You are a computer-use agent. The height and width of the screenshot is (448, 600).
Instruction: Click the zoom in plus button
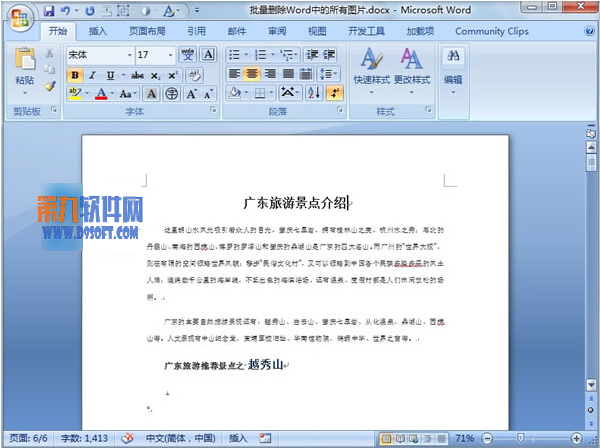(x=576, y=438)
